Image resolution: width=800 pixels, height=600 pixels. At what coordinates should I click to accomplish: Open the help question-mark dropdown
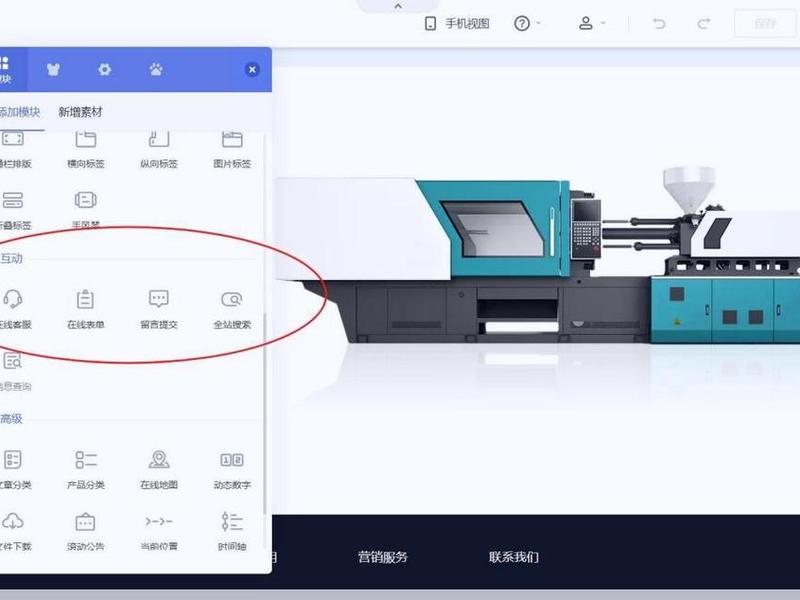pos(527,23)
